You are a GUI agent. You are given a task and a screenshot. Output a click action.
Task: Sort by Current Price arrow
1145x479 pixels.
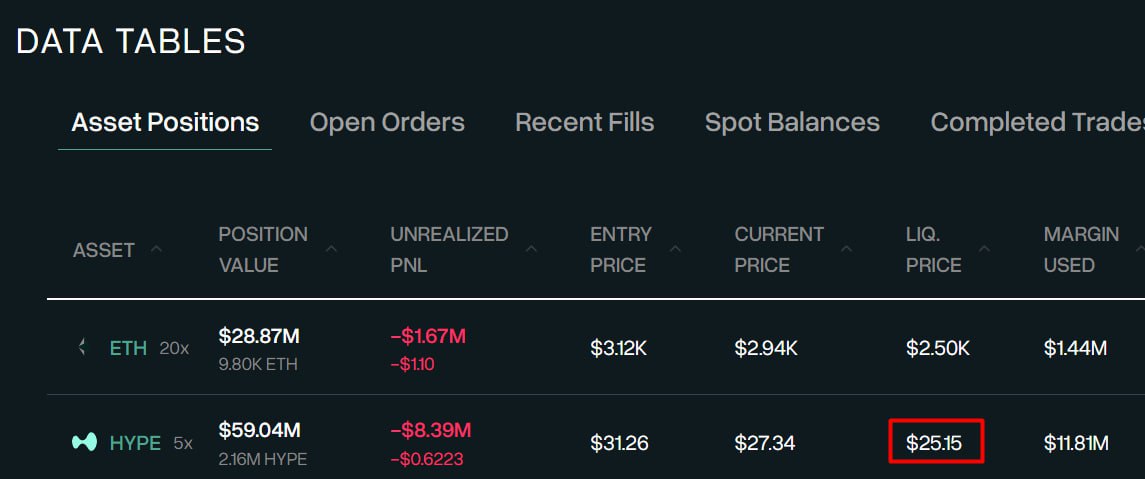849,249
